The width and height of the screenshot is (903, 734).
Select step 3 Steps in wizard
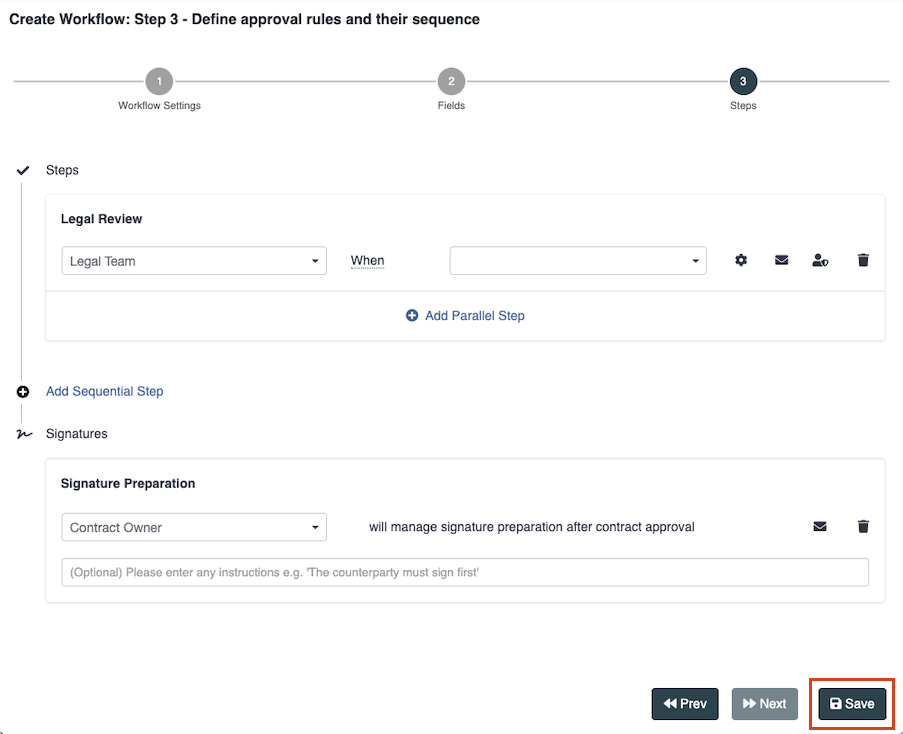click(743, 82)
